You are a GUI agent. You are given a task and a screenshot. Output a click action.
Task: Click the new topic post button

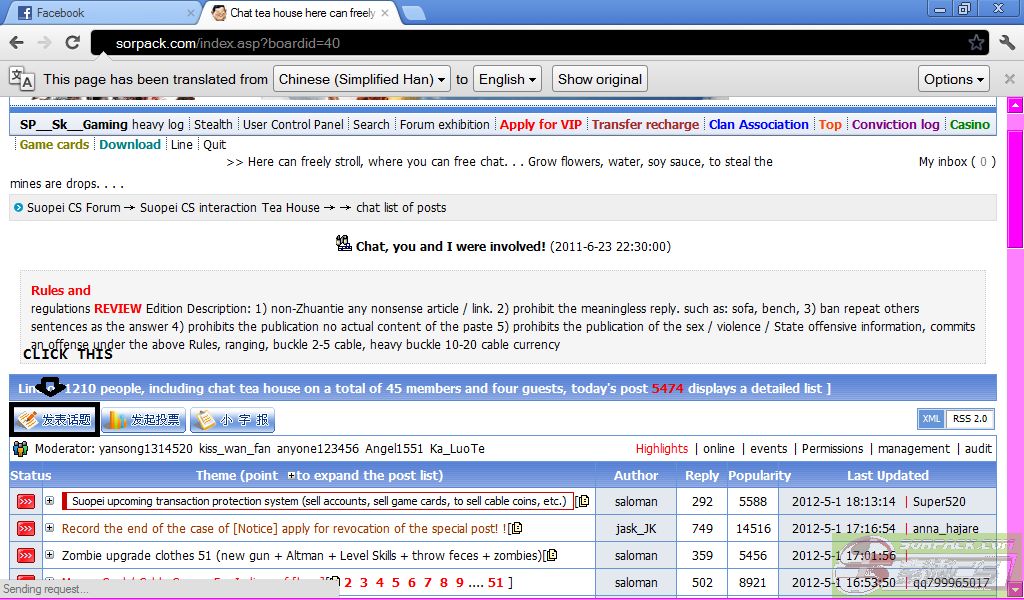pyautogui.click(x=55, y=420)
